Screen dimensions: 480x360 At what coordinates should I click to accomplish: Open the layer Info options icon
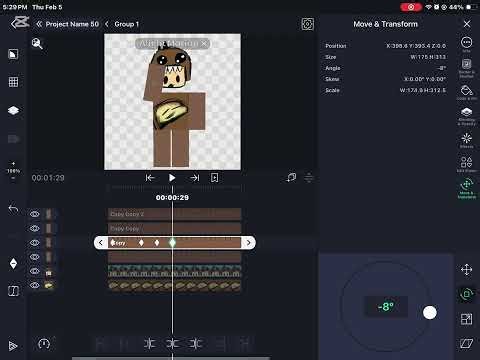tap(466, 43)
